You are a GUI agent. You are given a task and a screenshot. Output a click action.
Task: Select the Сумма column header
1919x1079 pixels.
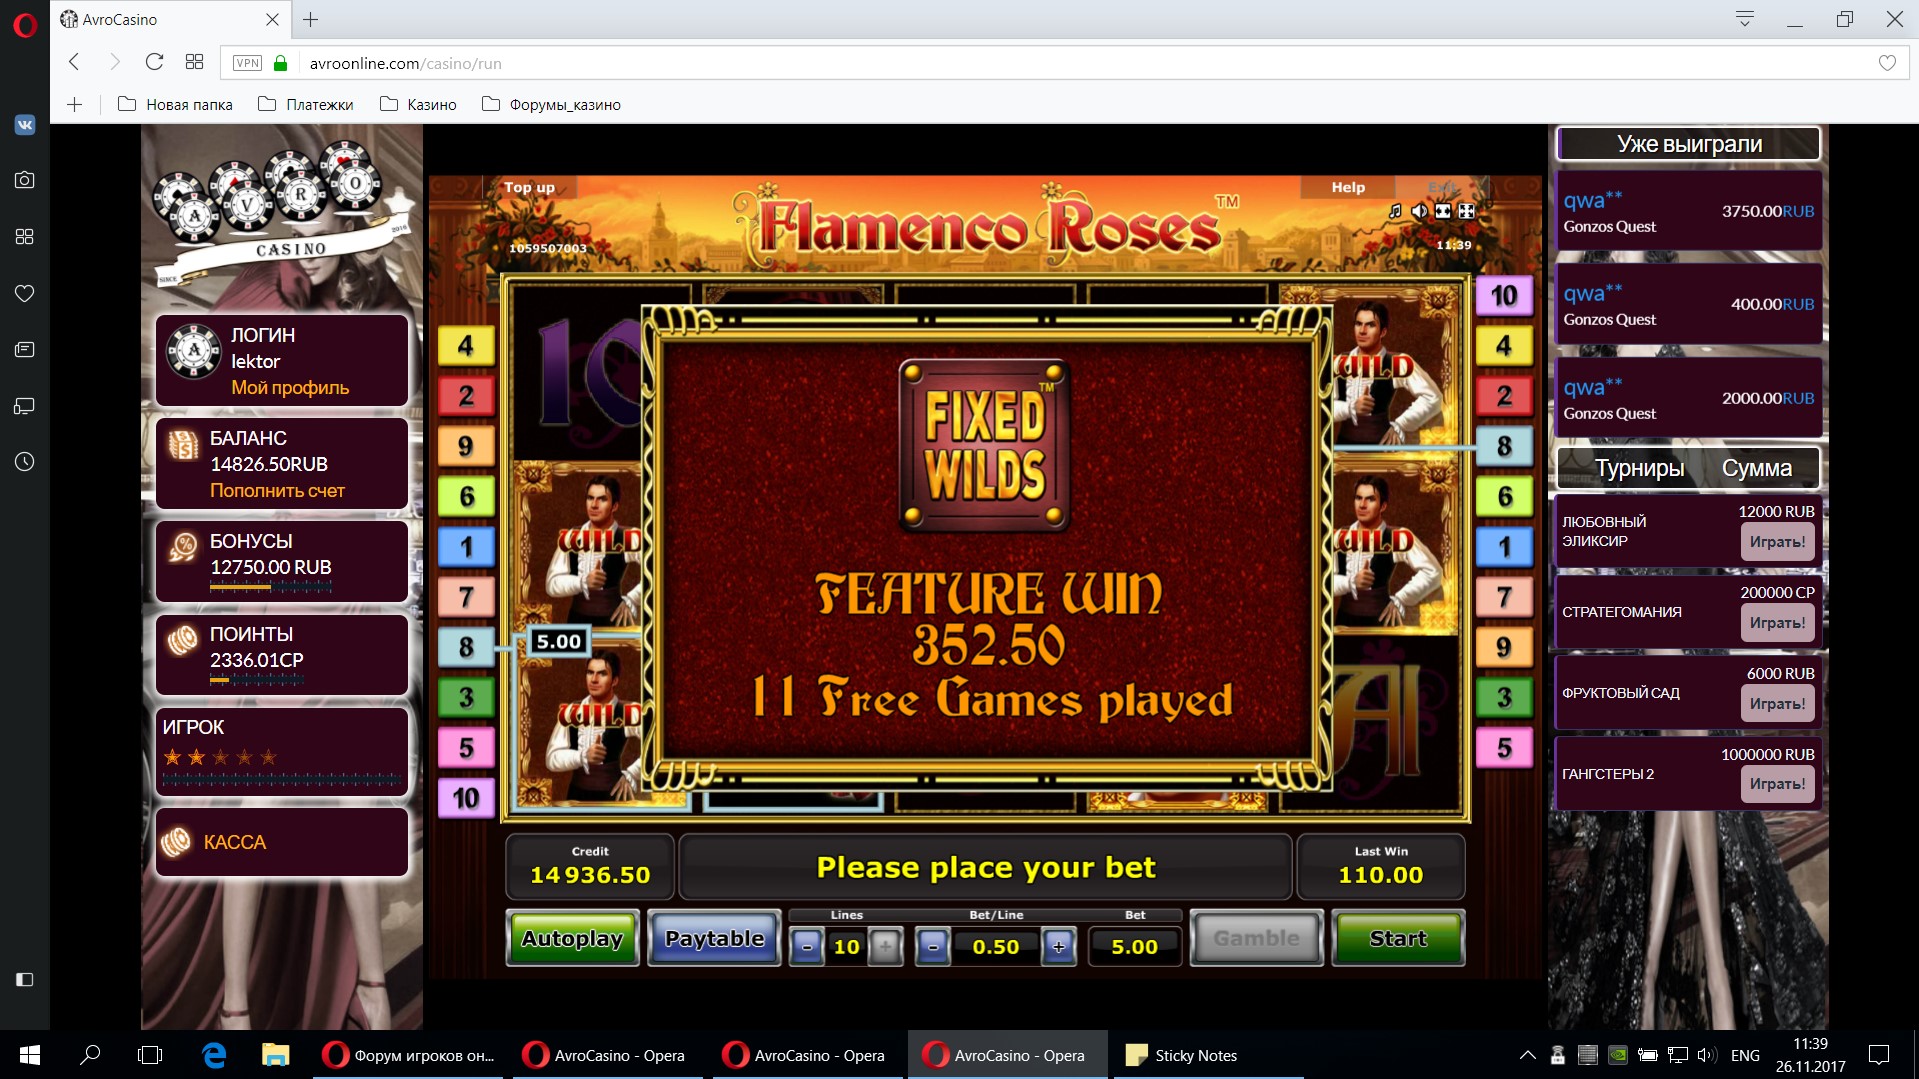[1756, 468]
